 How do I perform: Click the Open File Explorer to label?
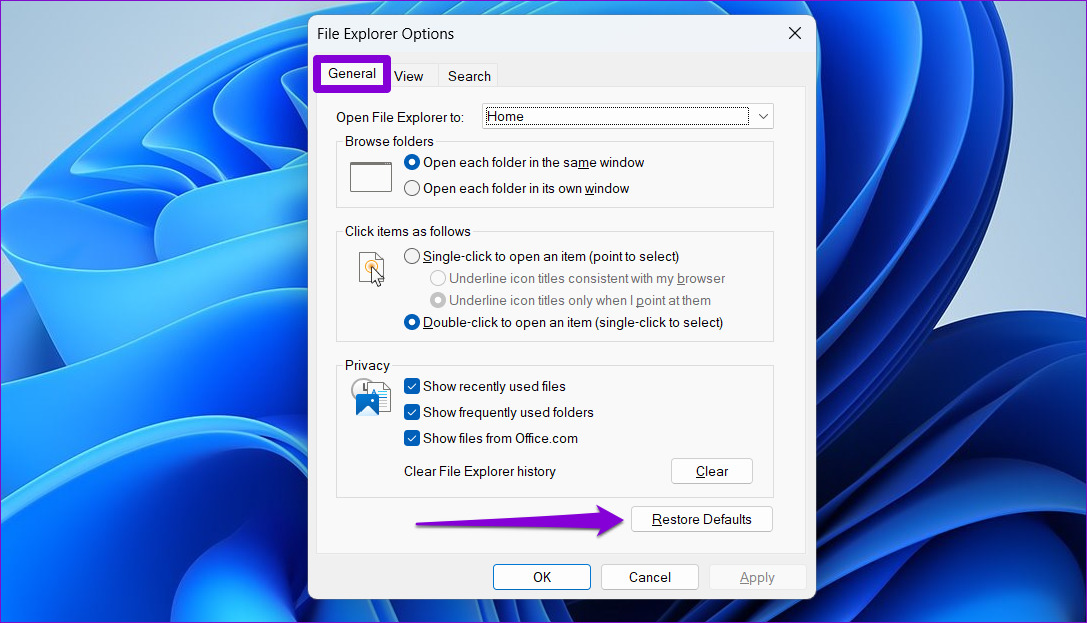tap(400, 117)
